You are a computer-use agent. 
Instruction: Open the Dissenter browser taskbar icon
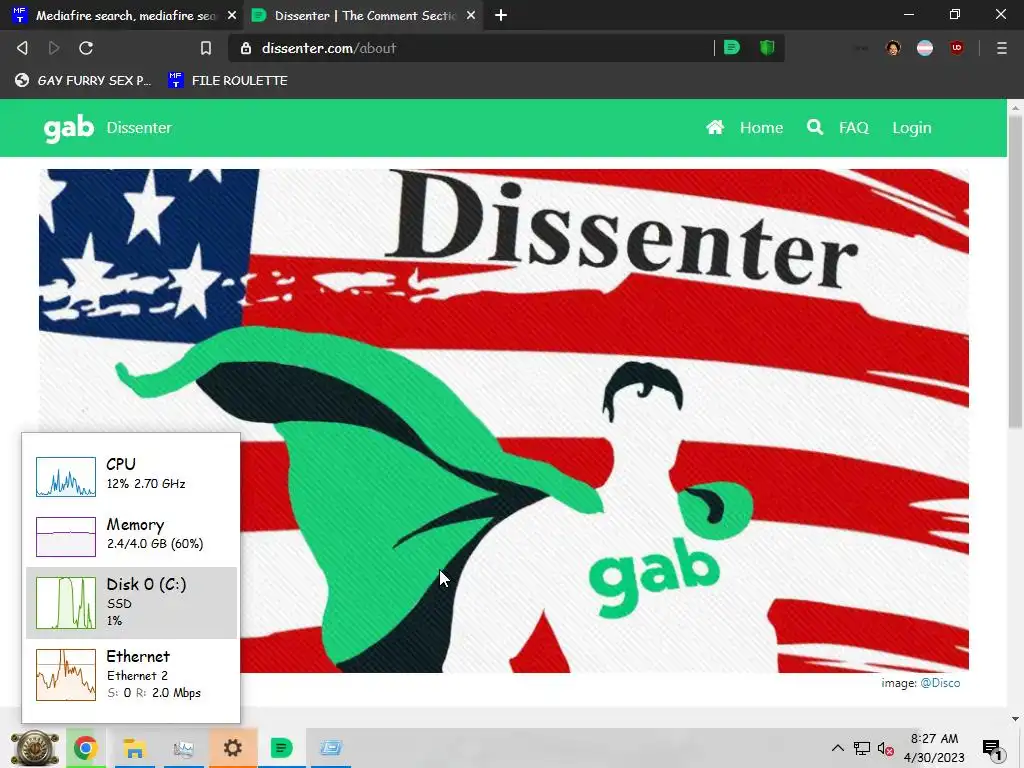click(281, 748)
